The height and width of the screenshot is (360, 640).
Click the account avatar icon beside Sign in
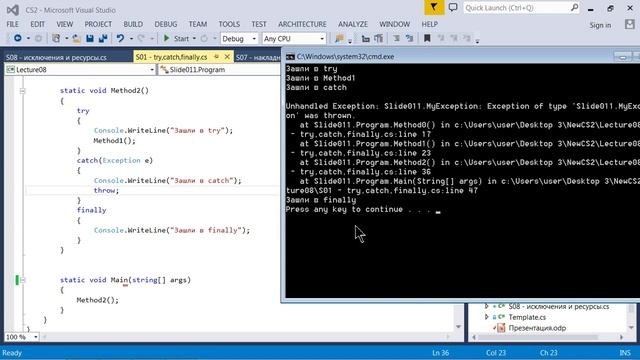coord(629,24)
